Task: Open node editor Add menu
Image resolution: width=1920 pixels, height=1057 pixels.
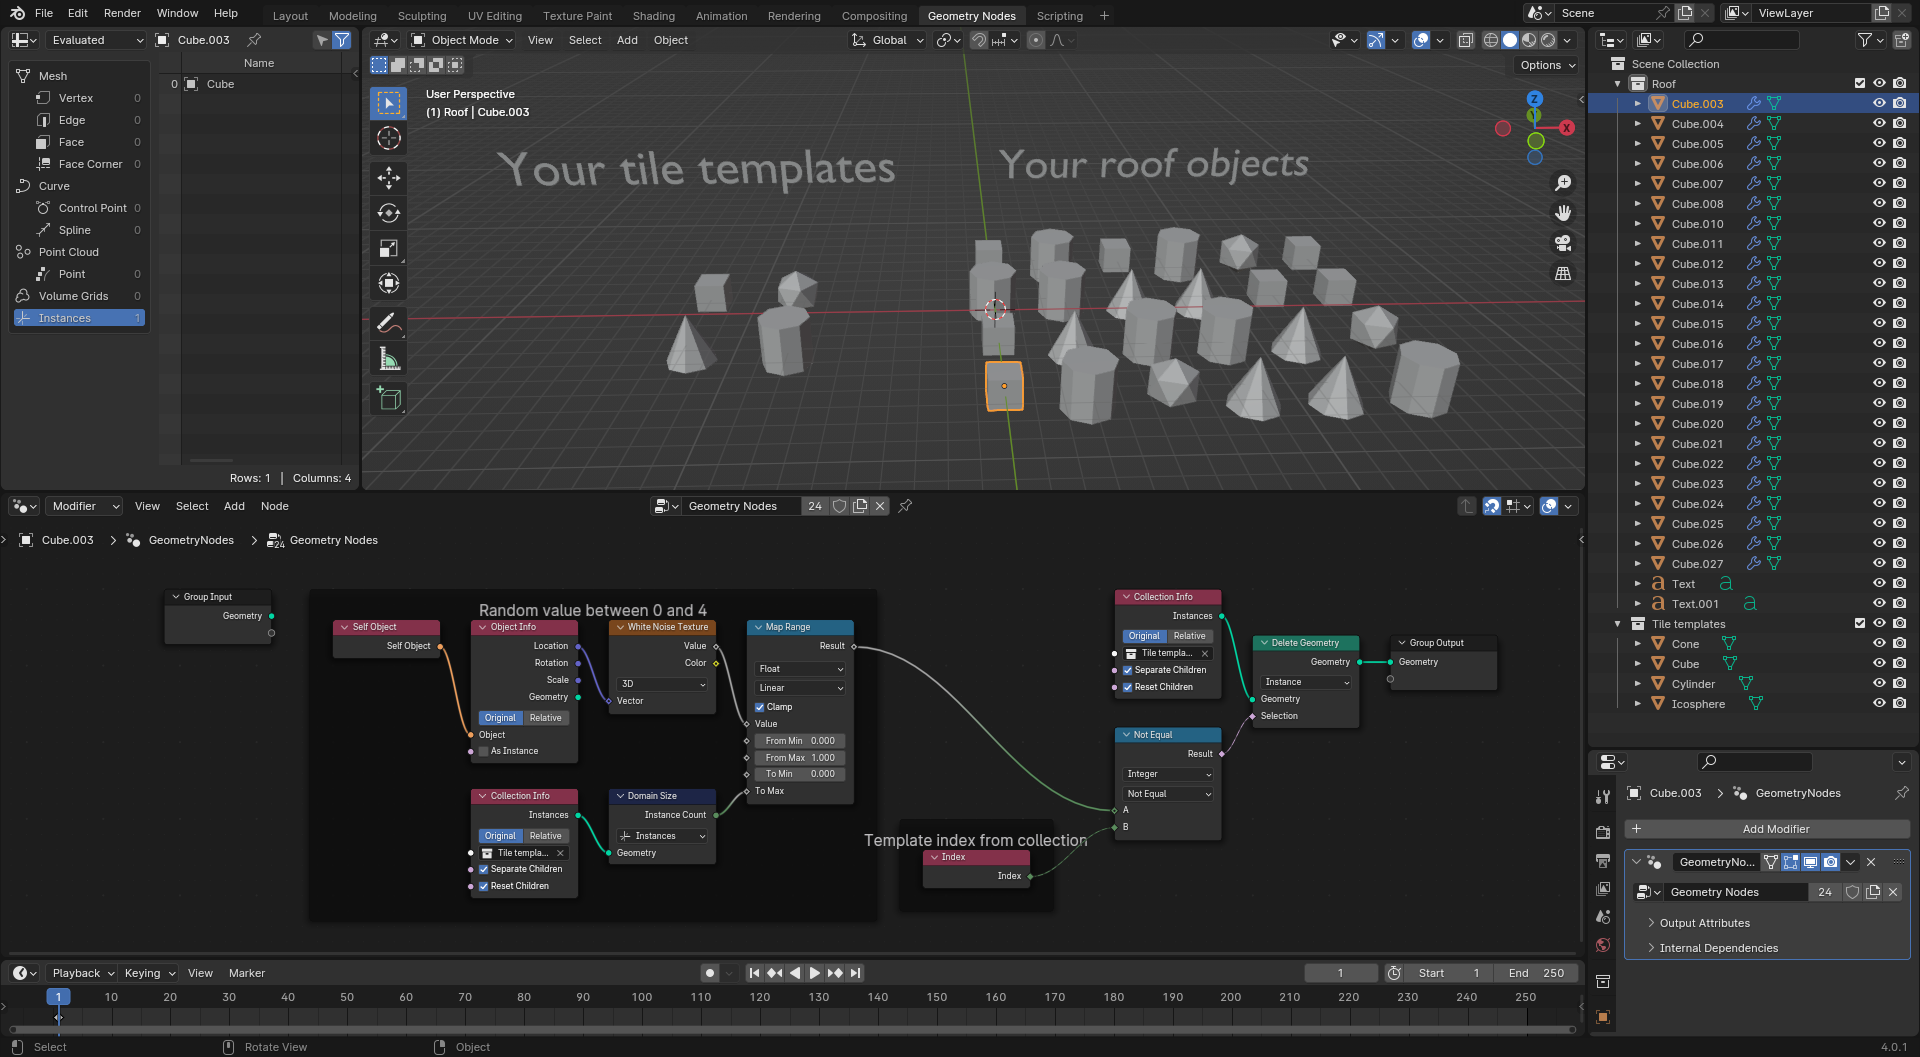Action: (234, 506)
